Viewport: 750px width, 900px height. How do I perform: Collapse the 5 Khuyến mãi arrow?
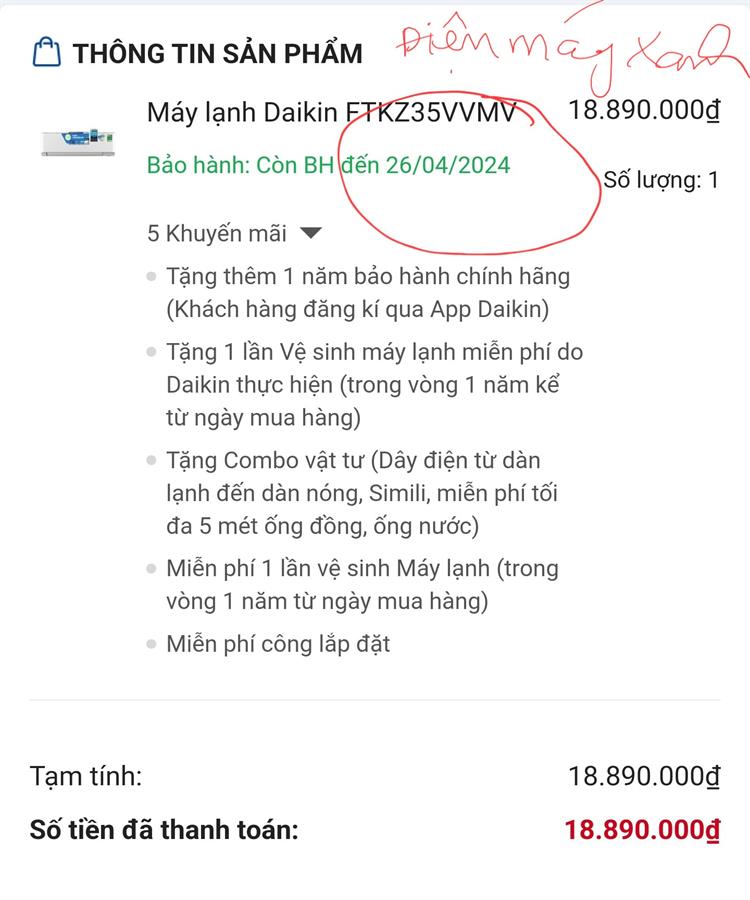click(311, 233)
